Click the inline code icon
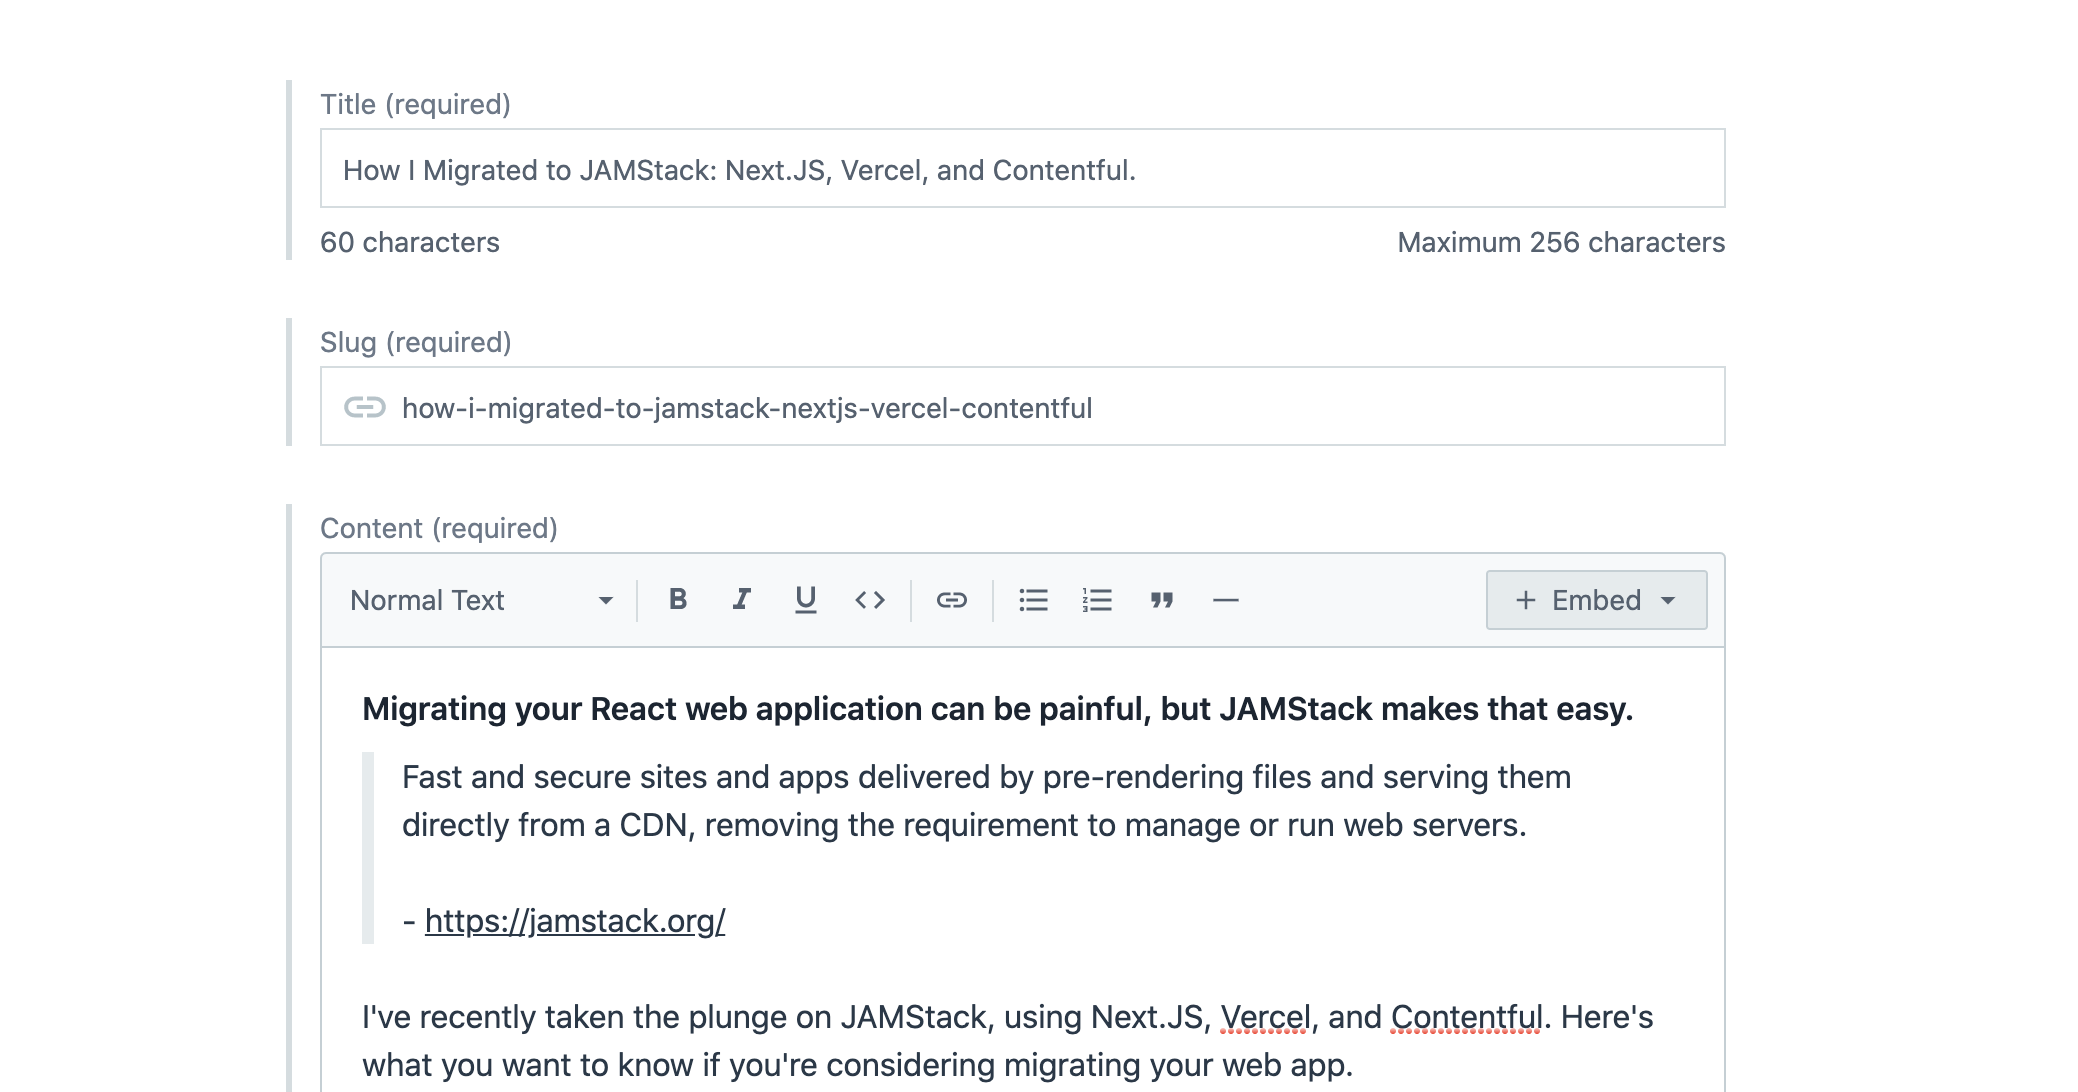This screenshot has height=1092, width=2078. pyautogui.click(x=867, y=600)
